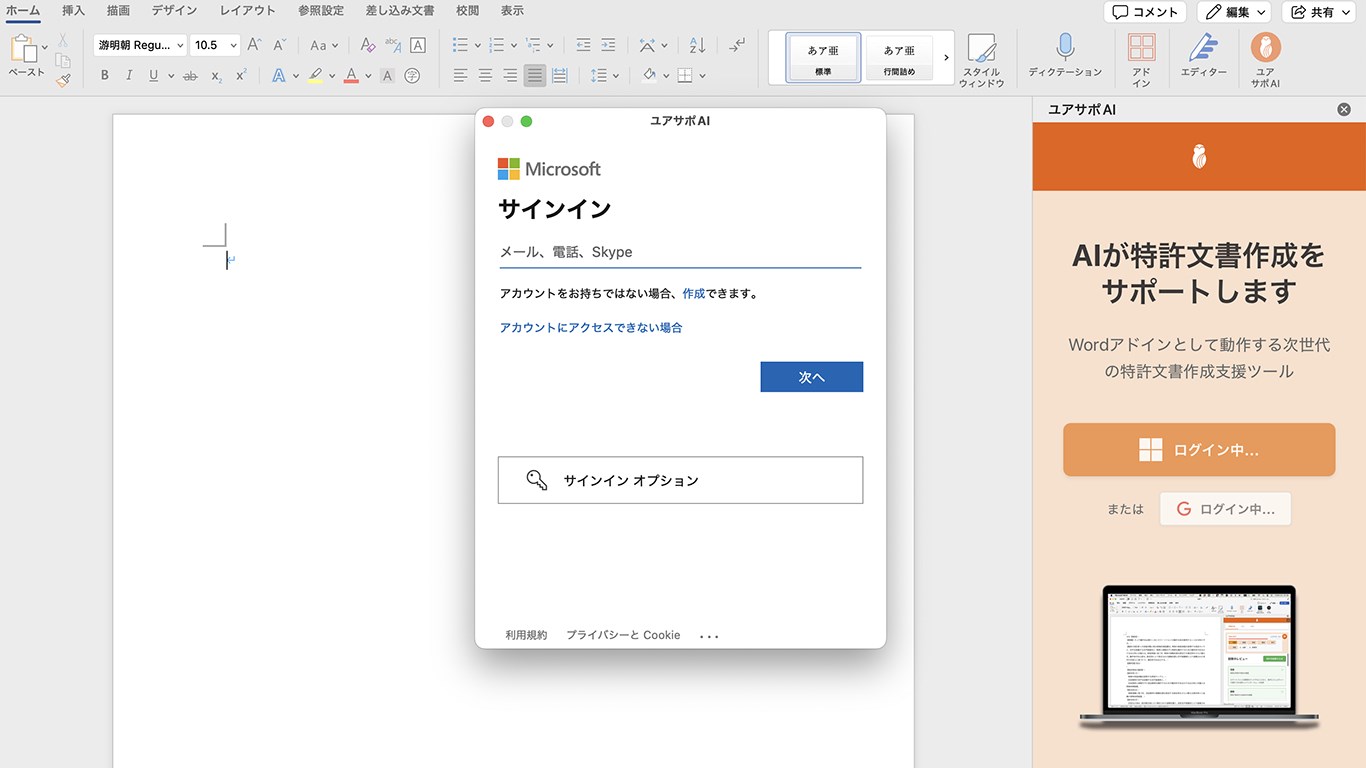1366x768 pixels.
Task: Launch the Editor (エディター) tool
Action: pos(1203,56)
